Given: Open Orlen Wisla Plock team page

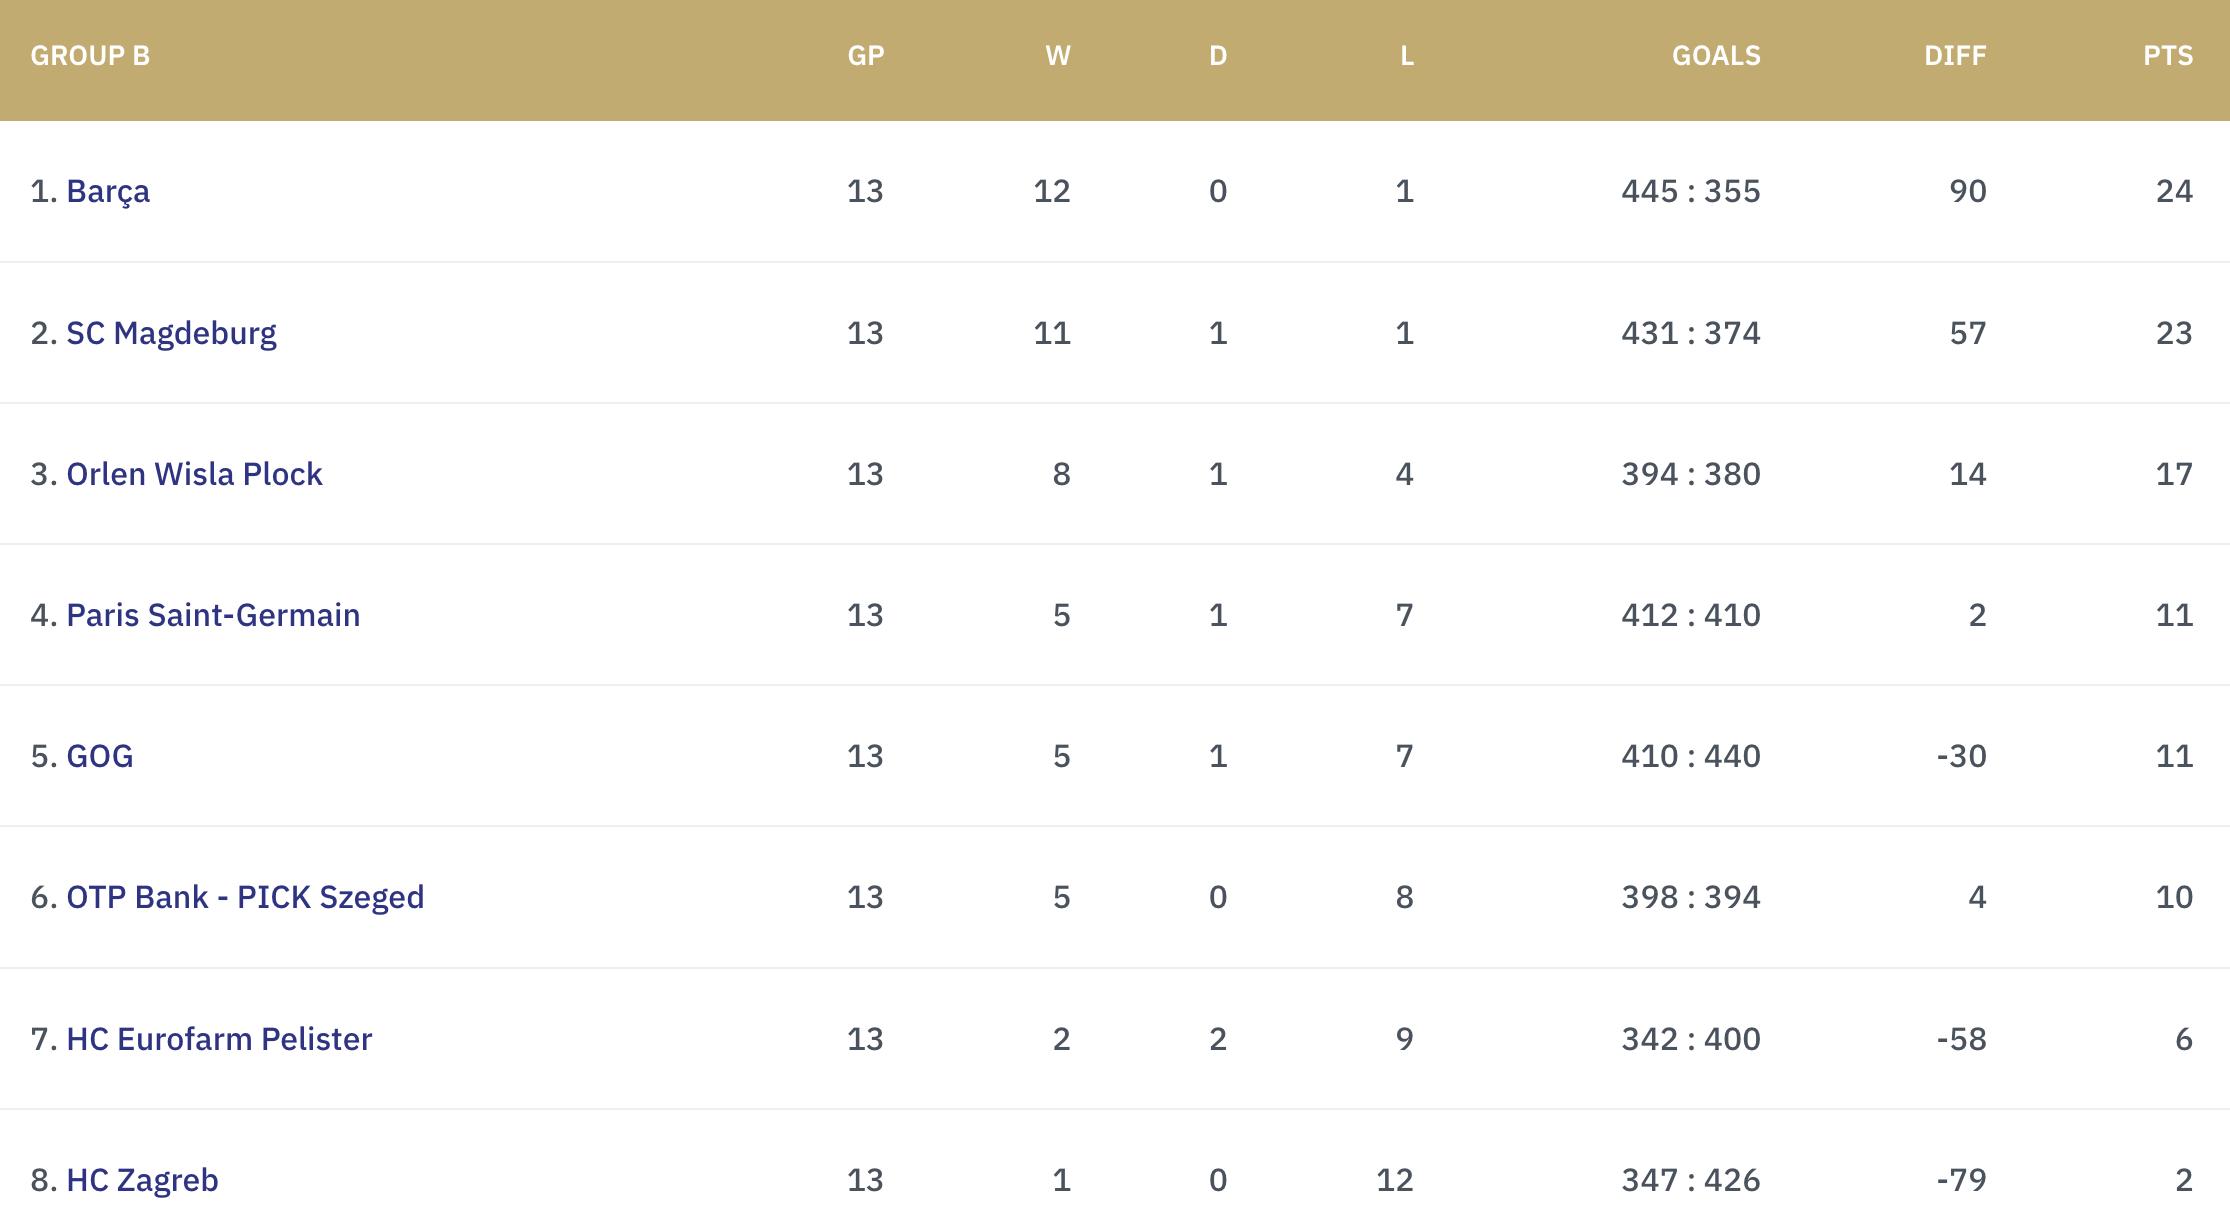Looking at the screenshot, I should 194,474.
